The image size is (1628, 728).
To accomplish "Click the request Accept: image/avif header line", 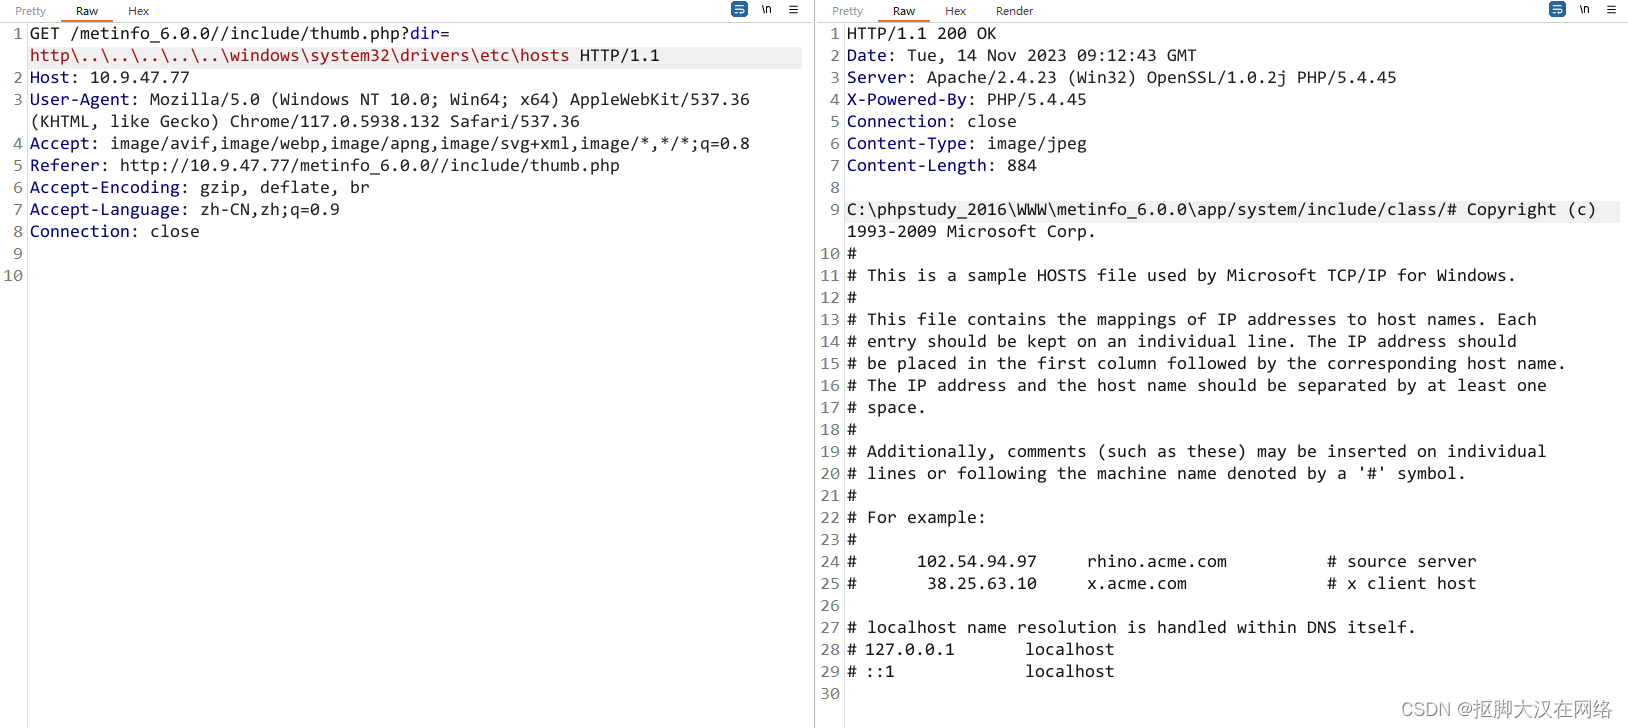I will [390, 144].
